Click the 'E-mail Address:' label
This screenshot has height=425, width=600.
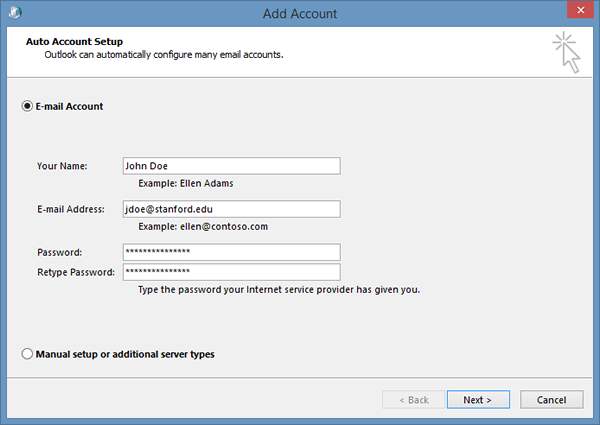71,209
